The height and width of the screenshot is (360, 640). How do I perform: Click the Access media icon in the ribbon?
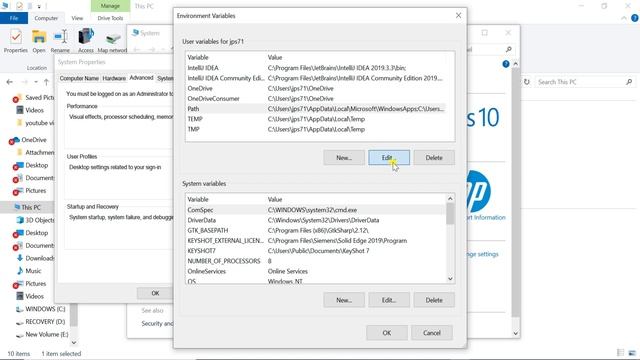coord(86,41)
